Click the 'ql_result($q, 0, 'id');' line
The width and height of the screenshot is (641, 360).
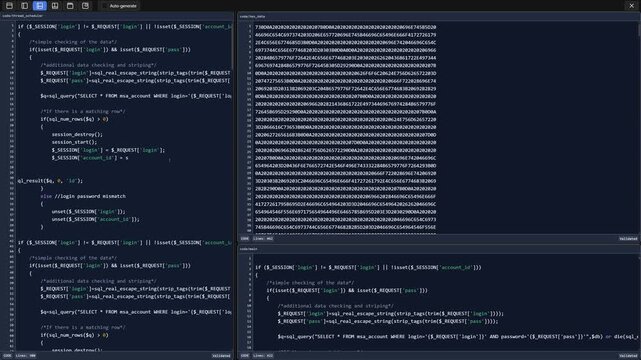click(50, 181)
